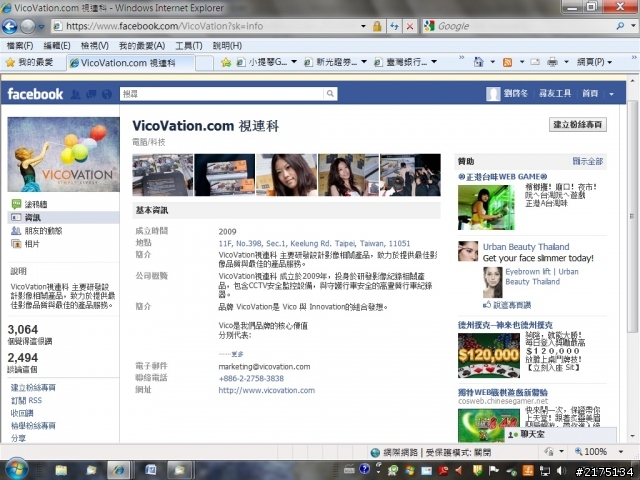Click the +886-2-2758-3838 phone link
640x480 pixels.
pyautogui.click(x=251, y=378)
